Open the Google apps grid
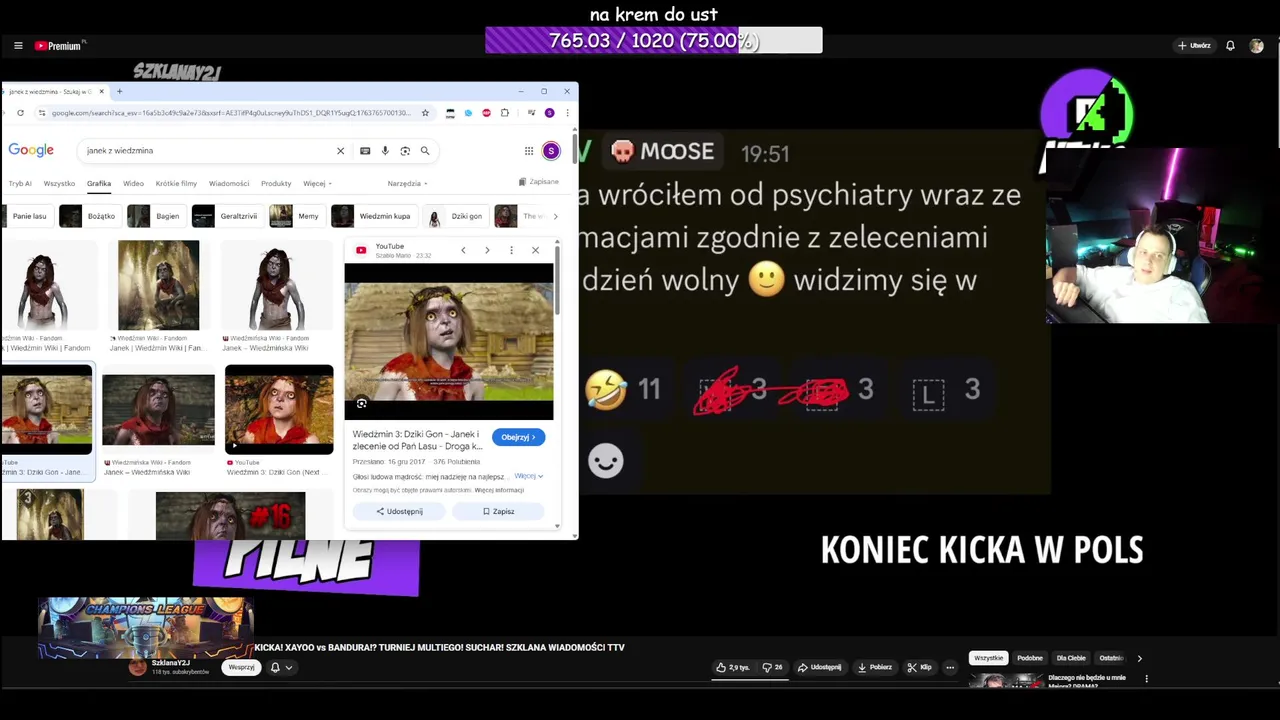 pyautogui.click(x=529, y=151)
